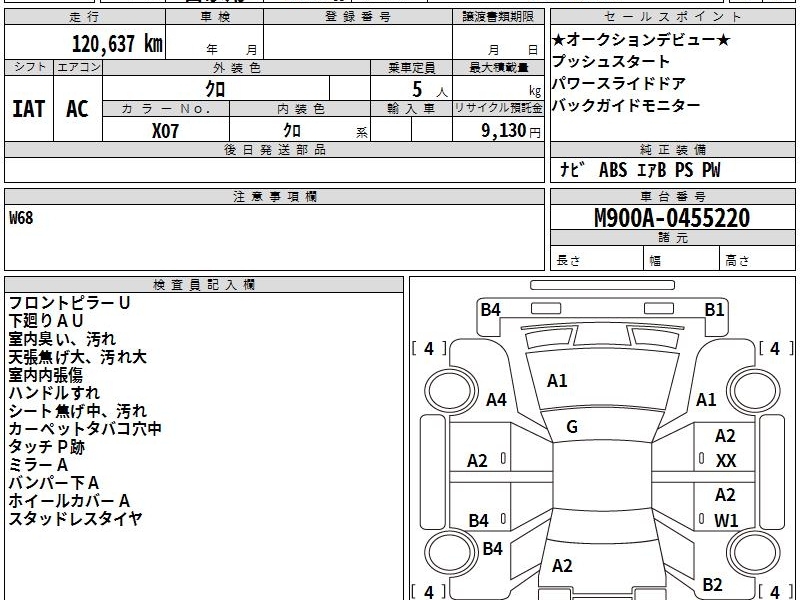Select the クロ value under 外装色

click(215, 89)
